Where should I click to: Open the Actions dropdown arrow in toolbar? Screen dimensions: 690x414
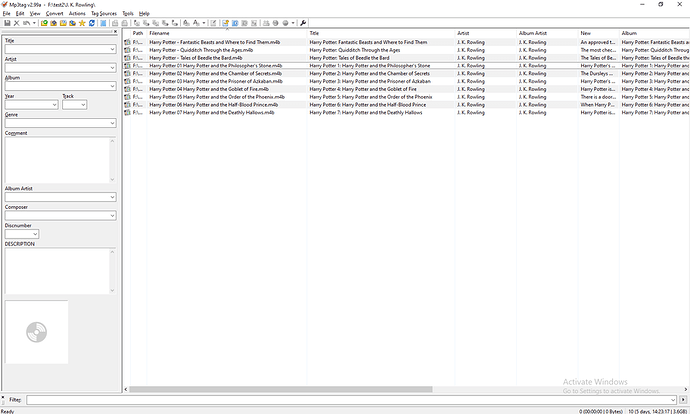pos(204,23)
